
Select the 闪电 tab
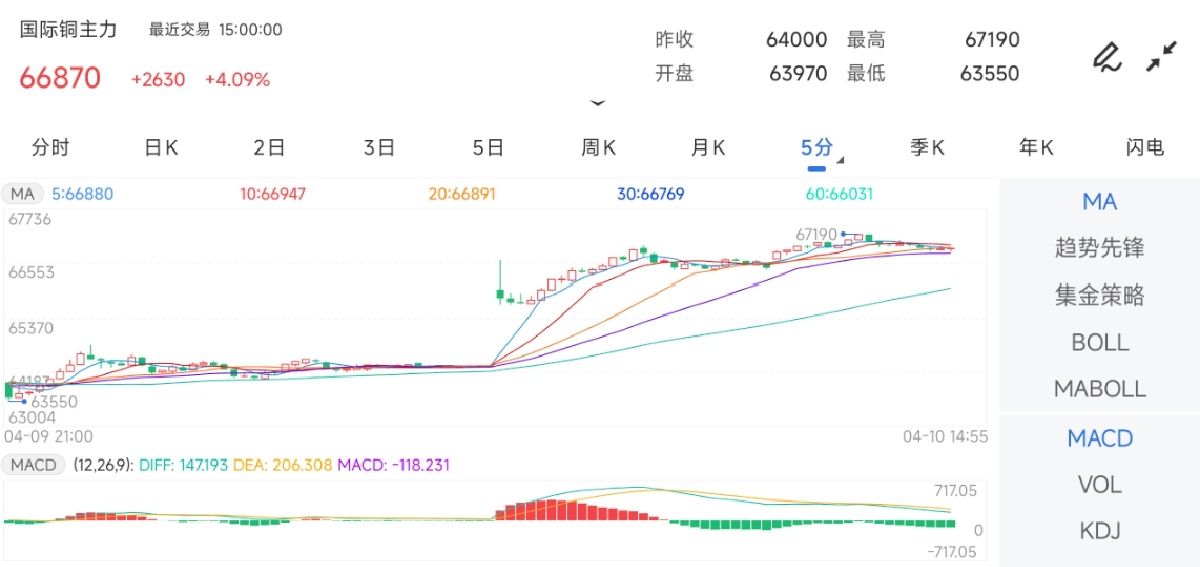1145,148
